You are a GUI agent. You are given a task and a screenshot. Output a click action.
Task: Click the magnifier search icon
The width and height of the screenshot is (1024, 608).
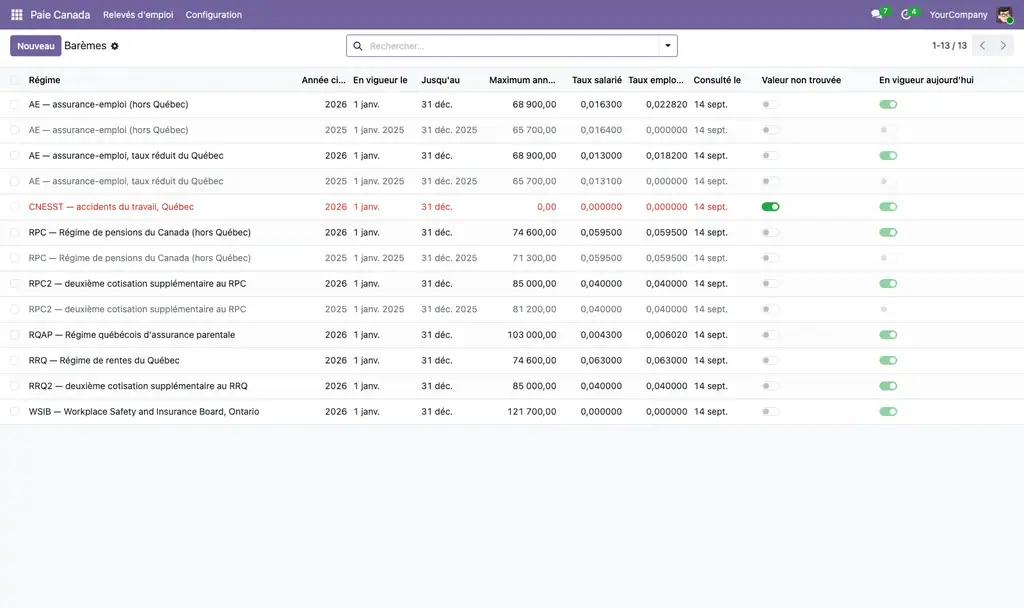tap(358, 46)
